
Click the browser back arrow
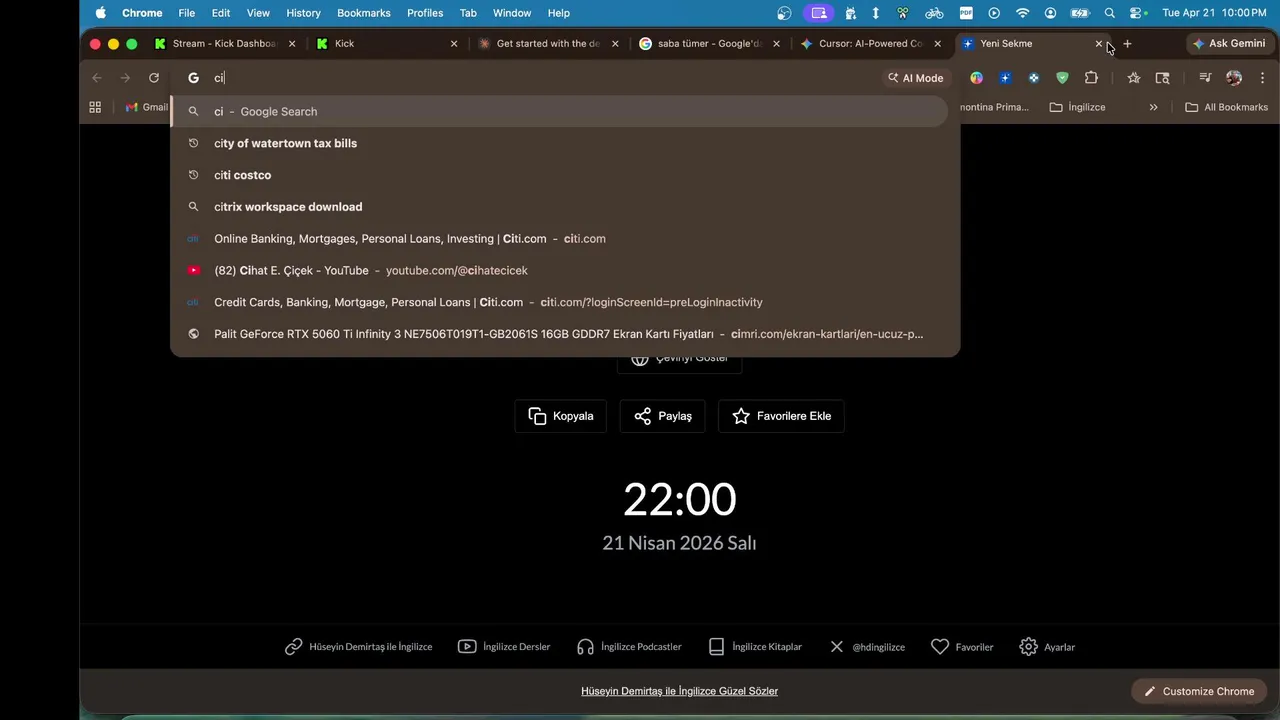pyautogui.click(x=97, y=78)
